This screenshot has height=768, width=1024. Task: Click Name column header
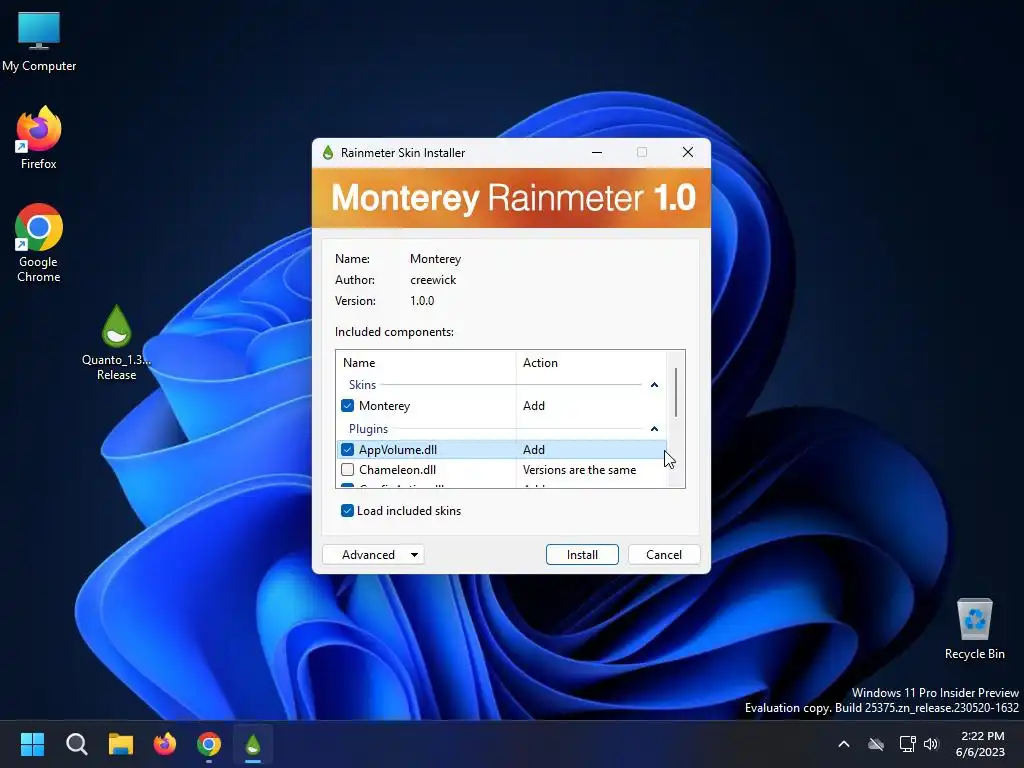pos(426,362)
